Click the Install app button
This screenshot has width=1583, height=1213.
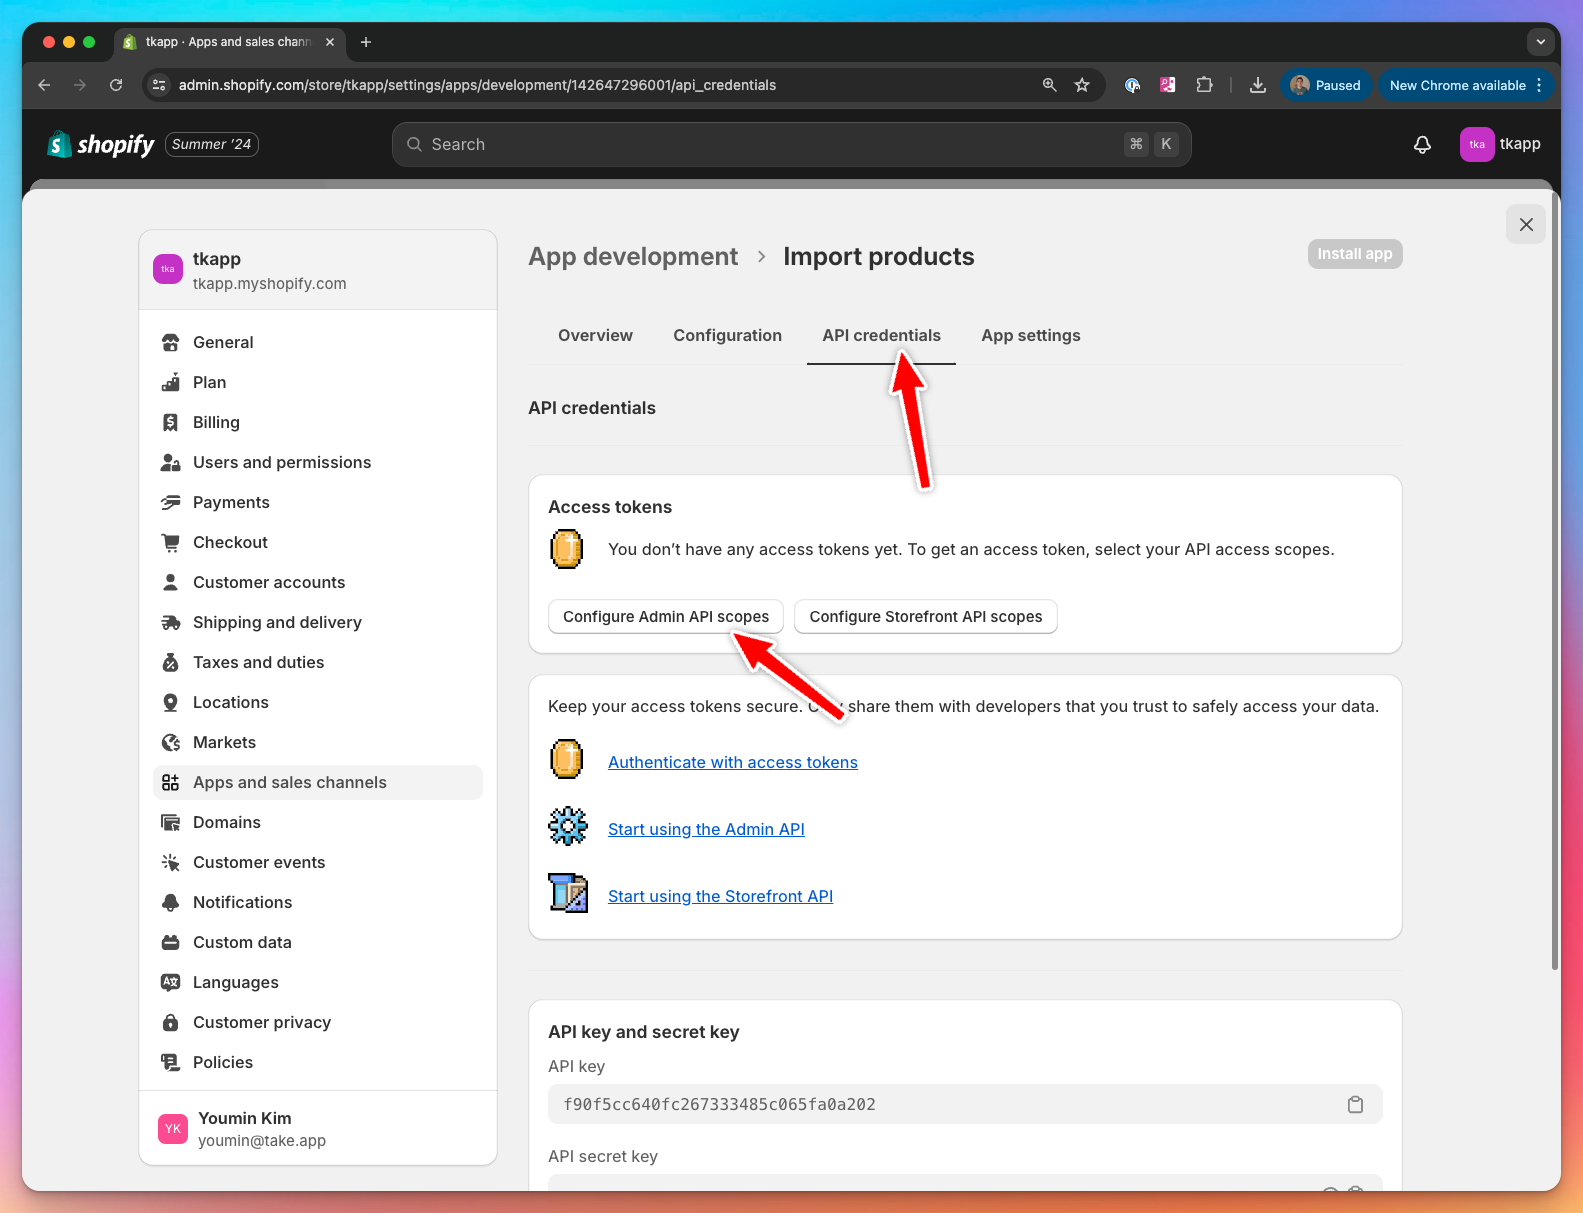coord(1355,254)
